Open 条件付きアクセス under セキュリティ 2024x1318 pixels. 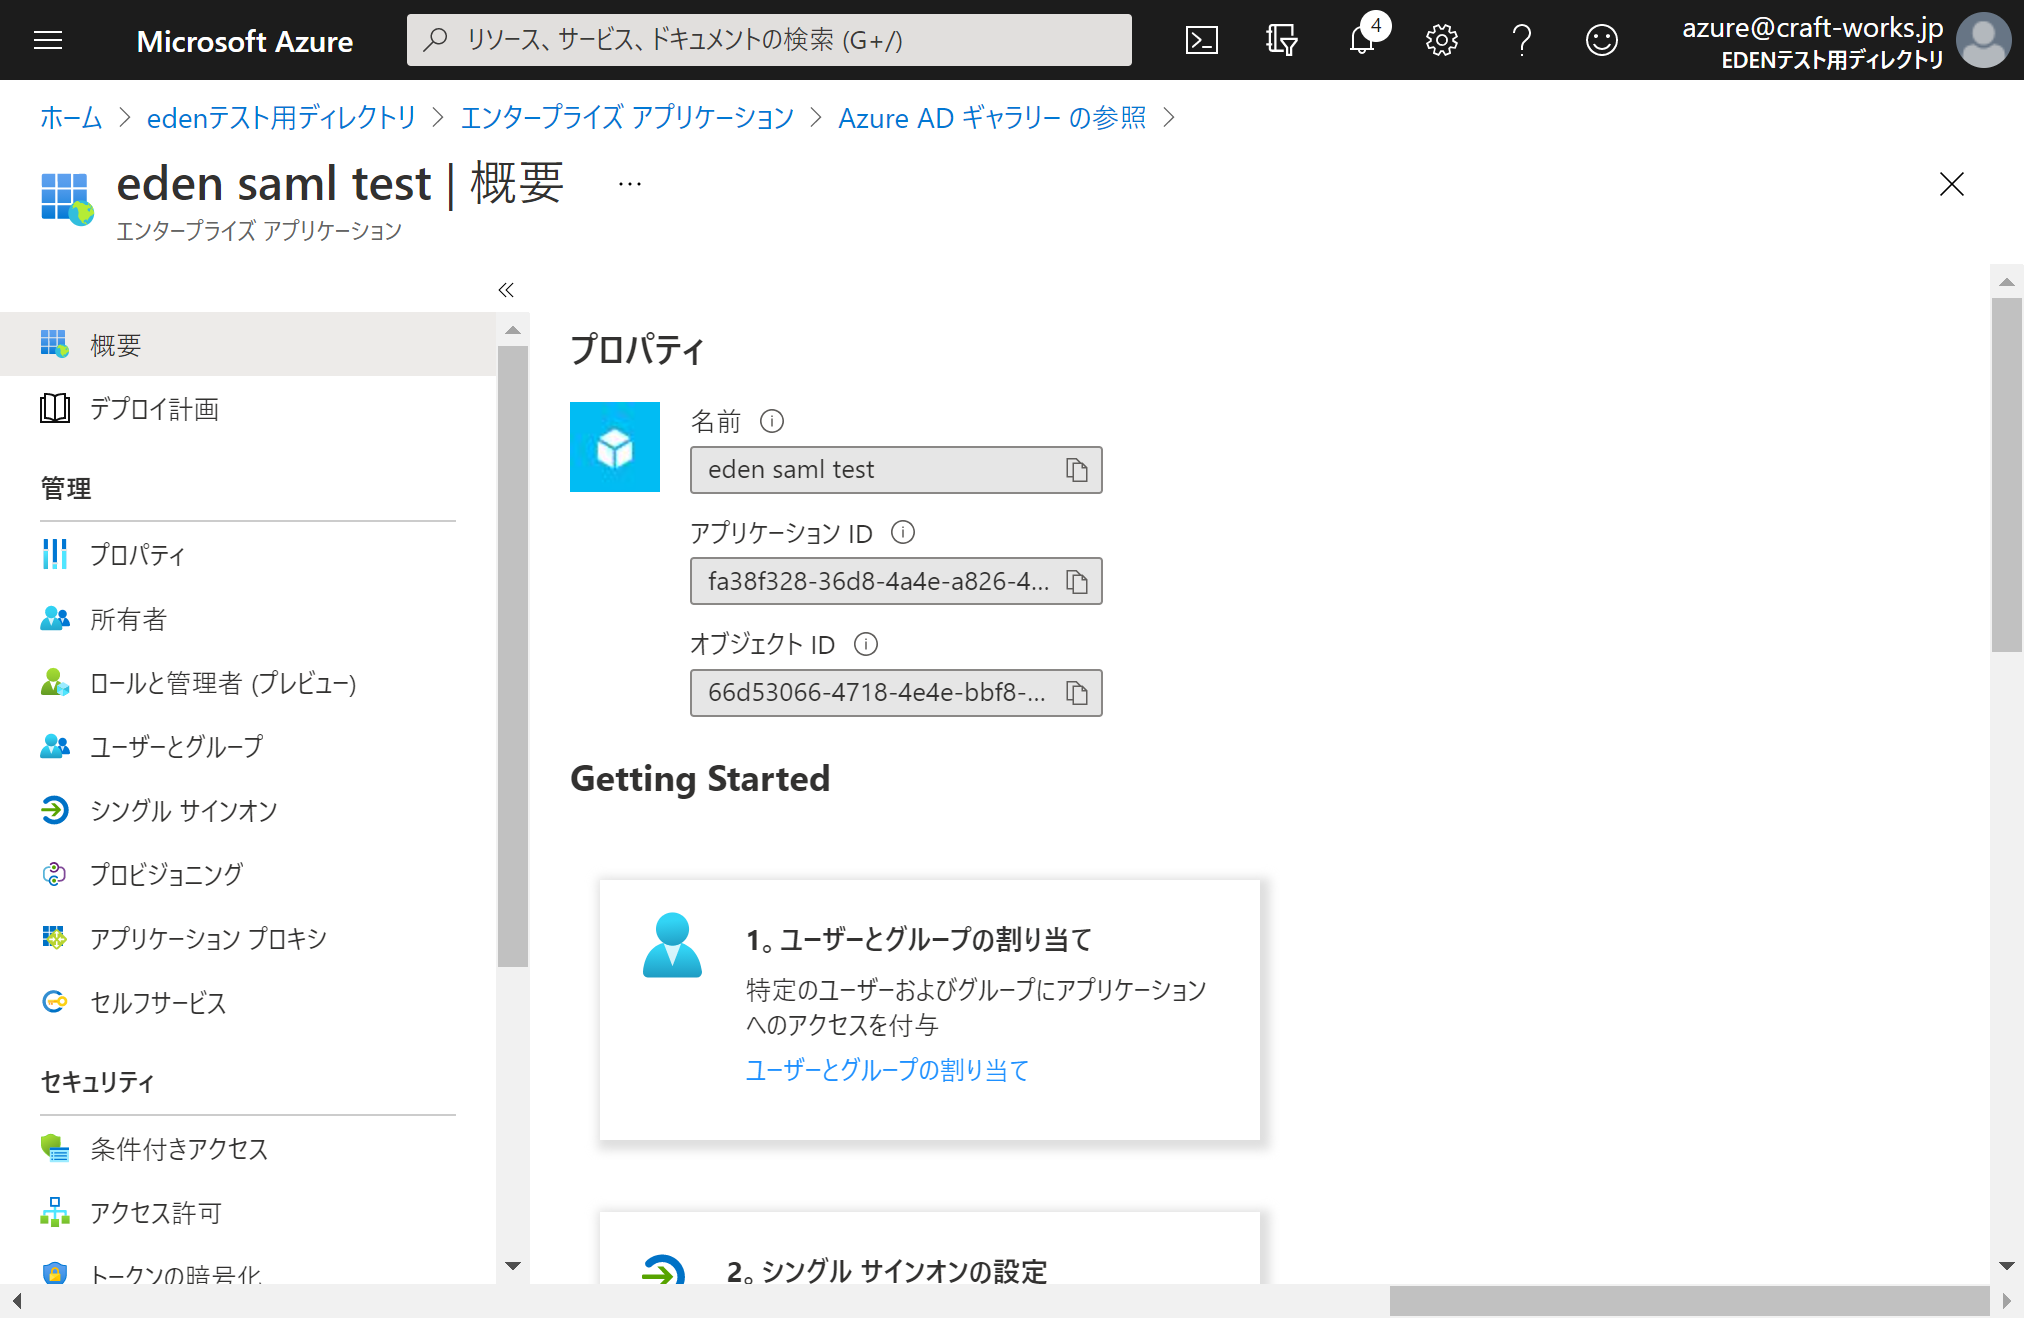click(x=248, y=1149)
